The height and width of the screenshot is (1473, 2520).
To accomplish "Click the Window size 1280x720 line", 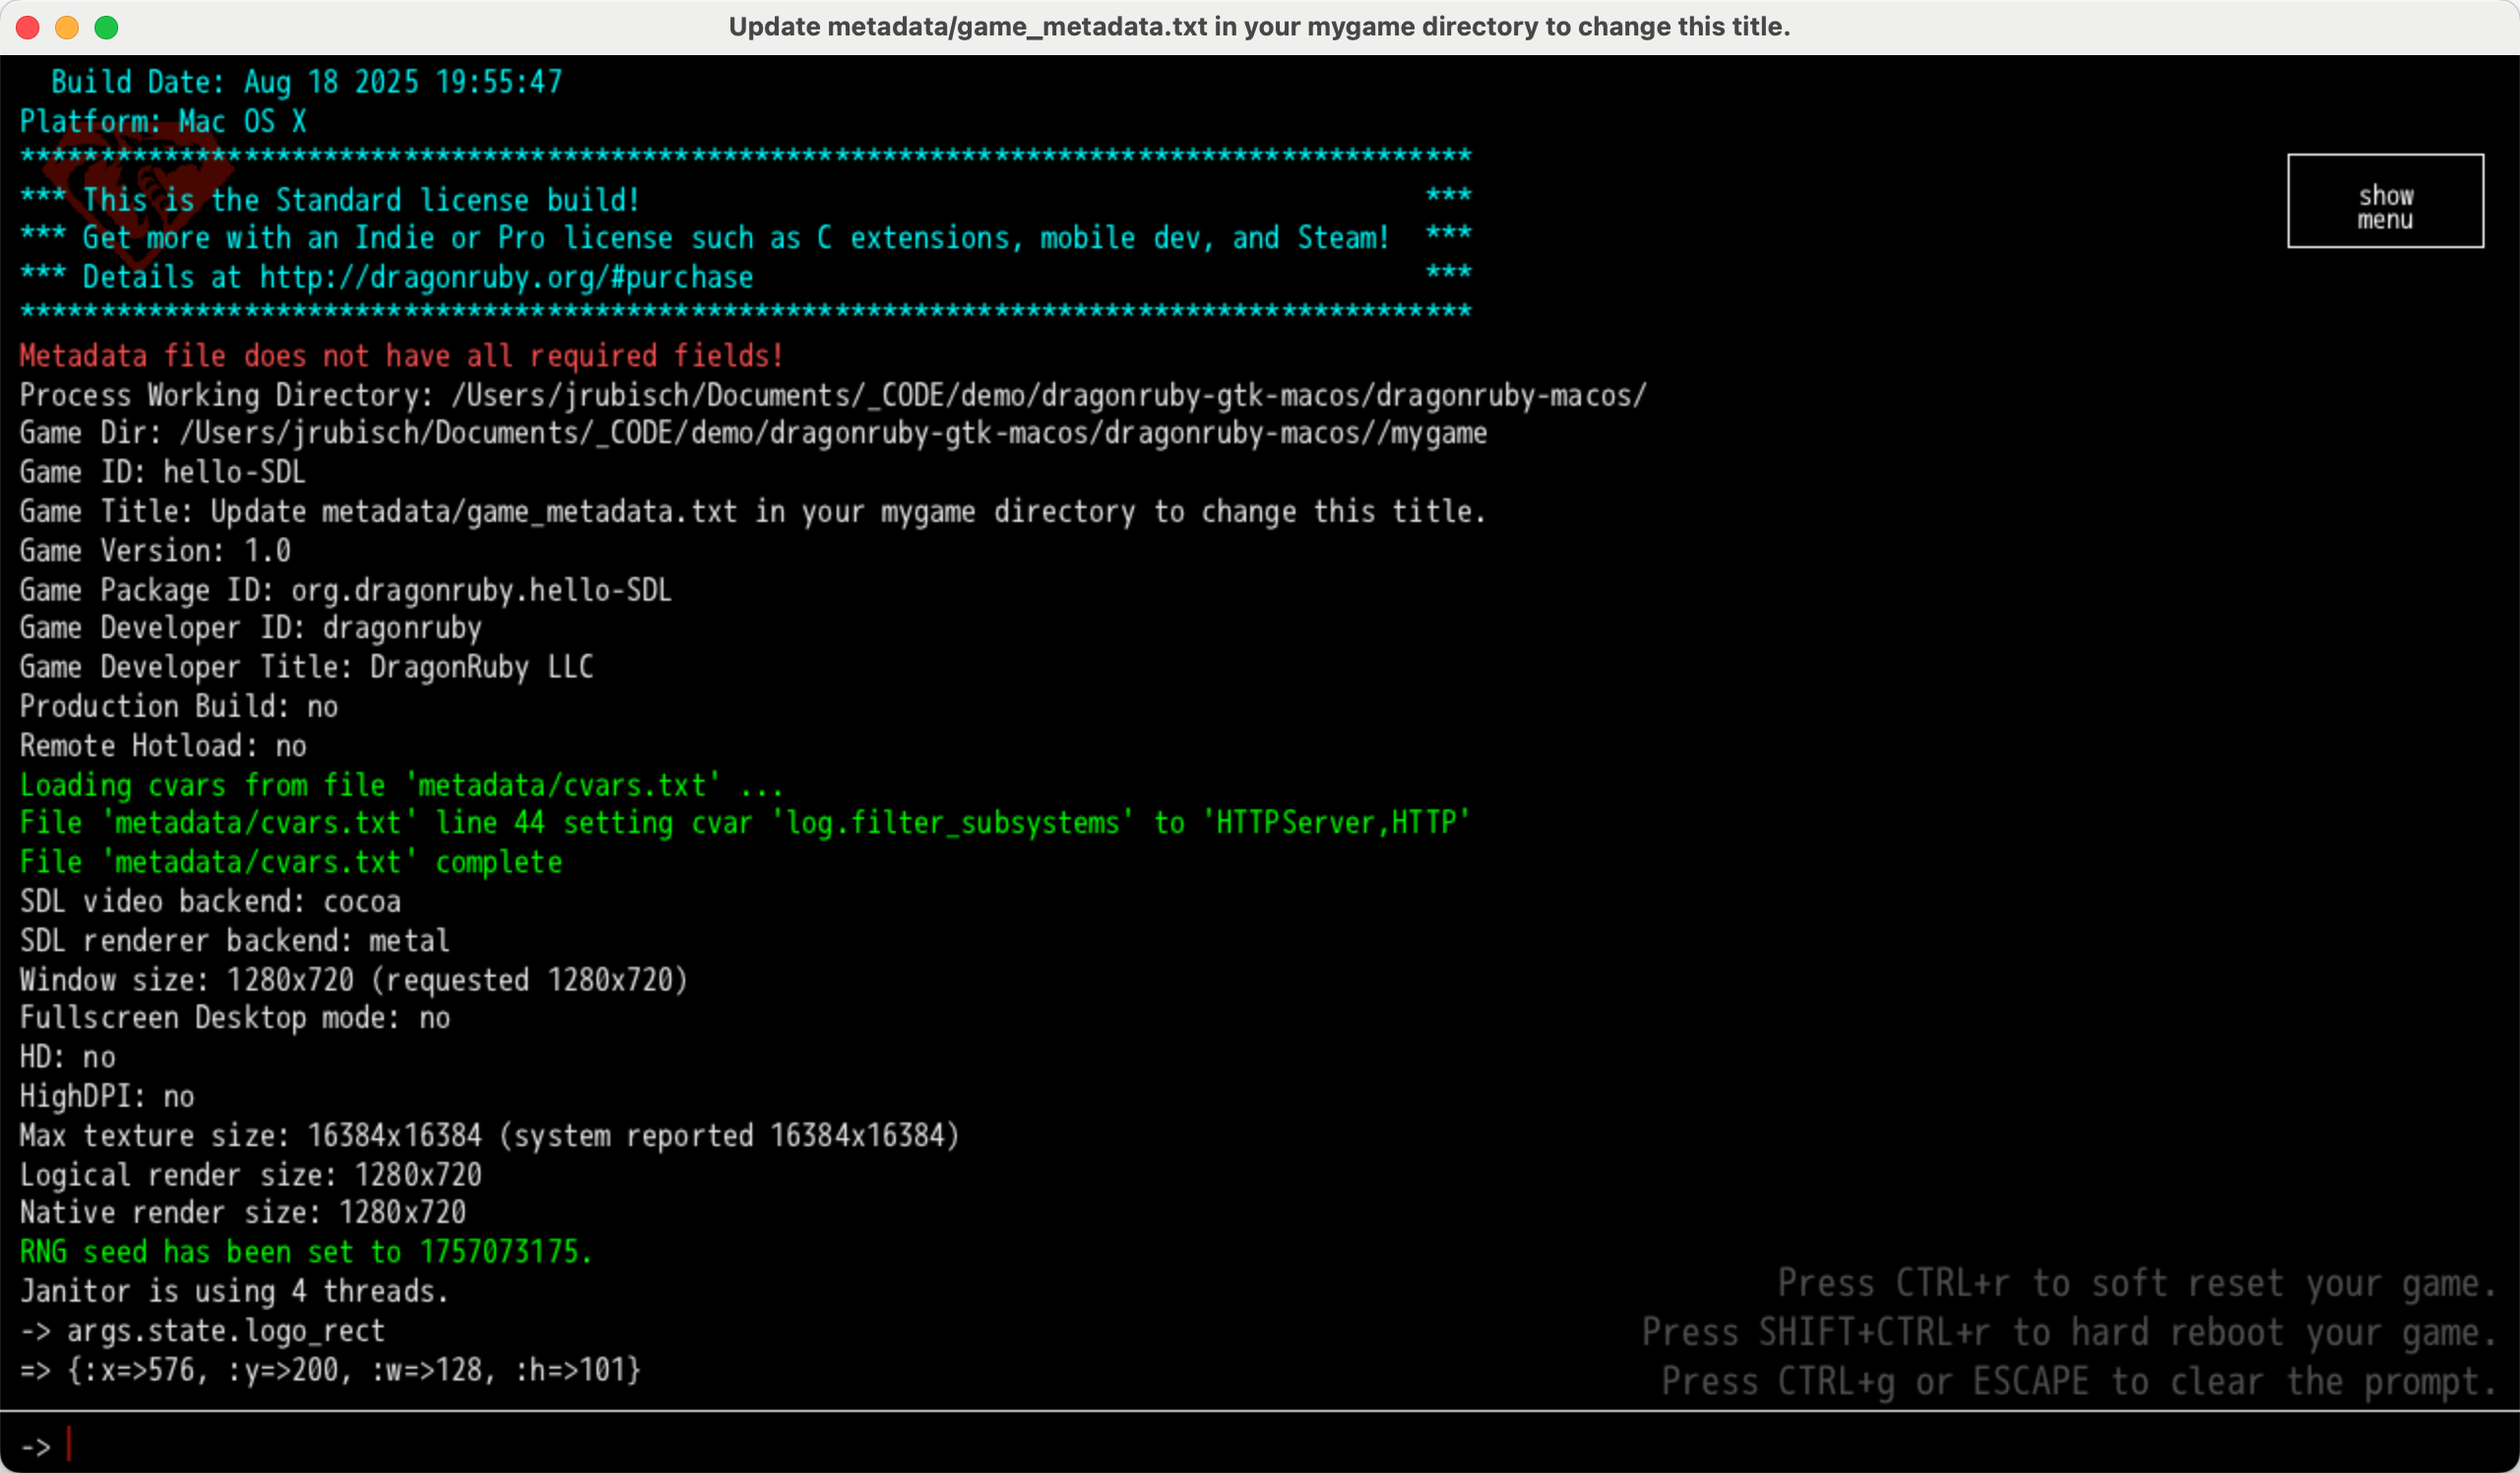I will point(353,980).
